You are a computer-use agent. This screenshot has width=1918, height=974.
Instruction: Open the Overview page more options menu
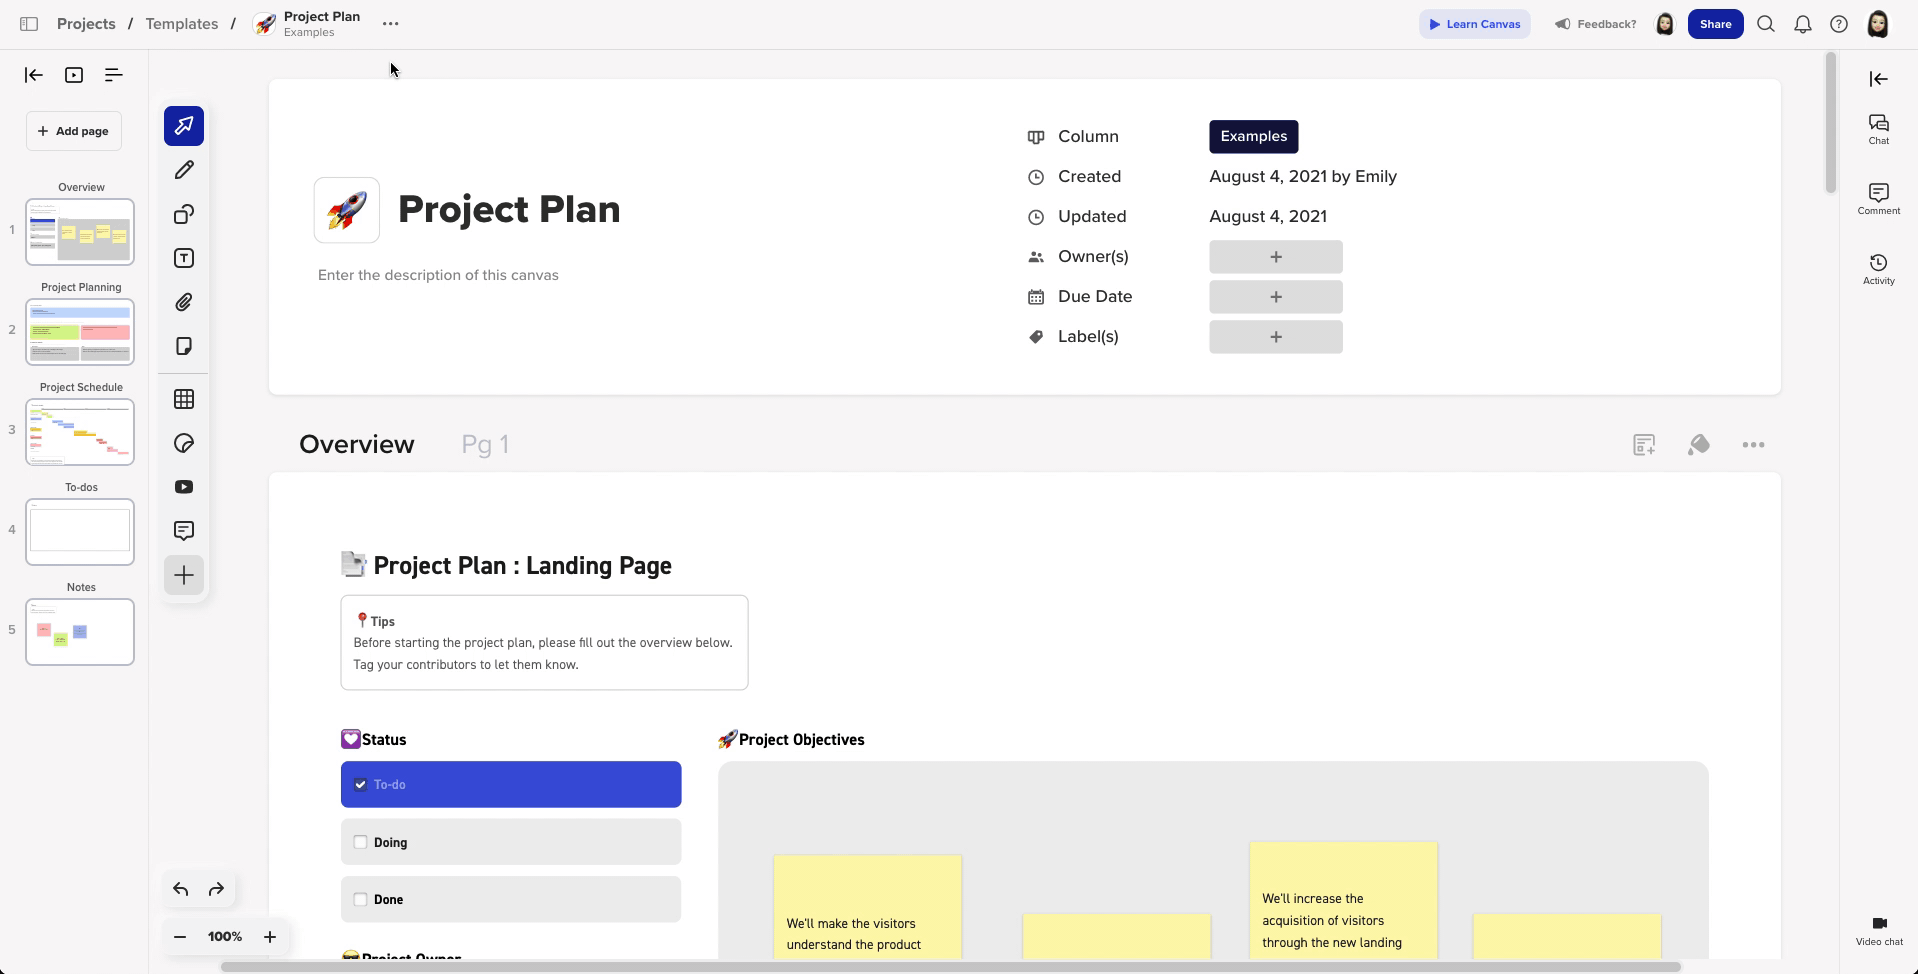pos(1752,445)
